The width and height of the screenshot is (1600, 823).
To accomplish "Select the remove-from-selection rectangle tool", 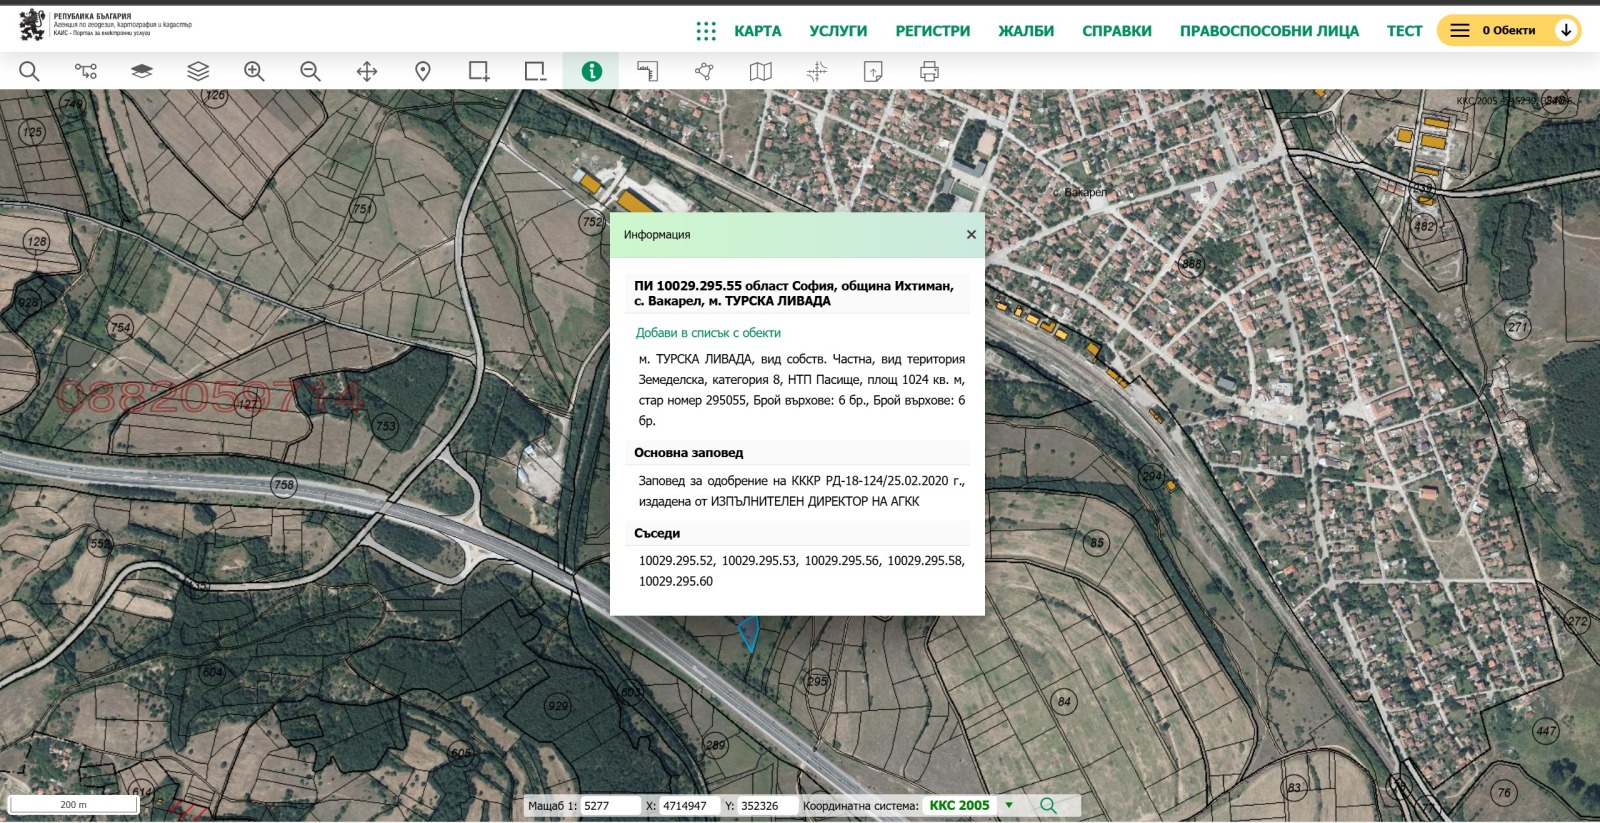I will click(535, 71).
